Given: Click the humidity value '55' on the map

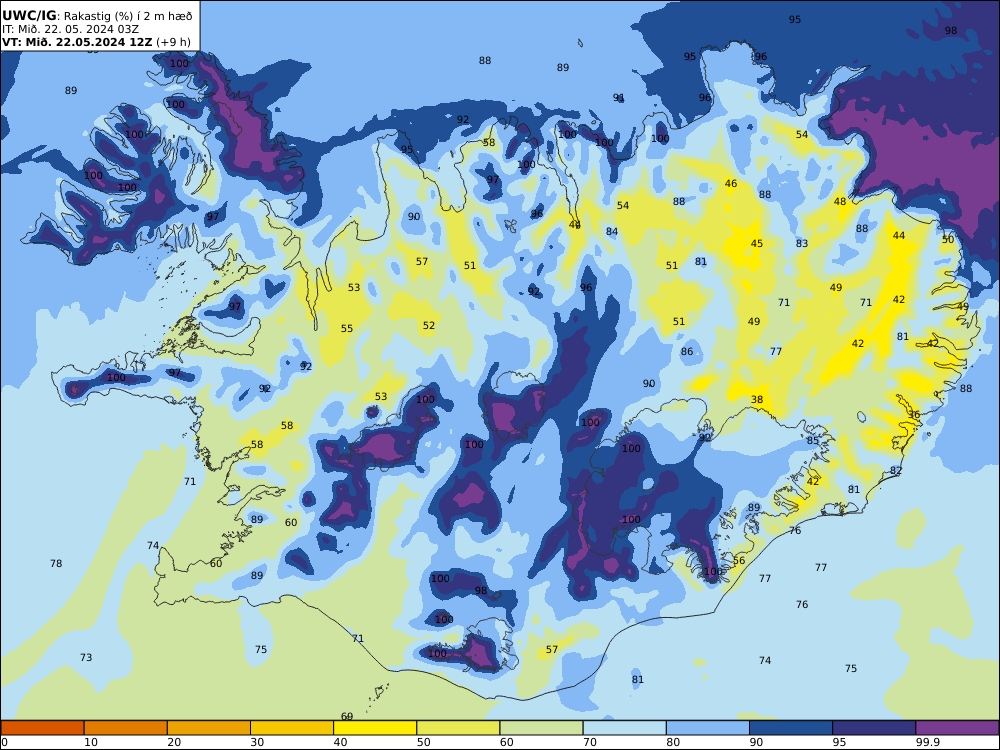Looking at the screenshot, I should pos(346,328).
